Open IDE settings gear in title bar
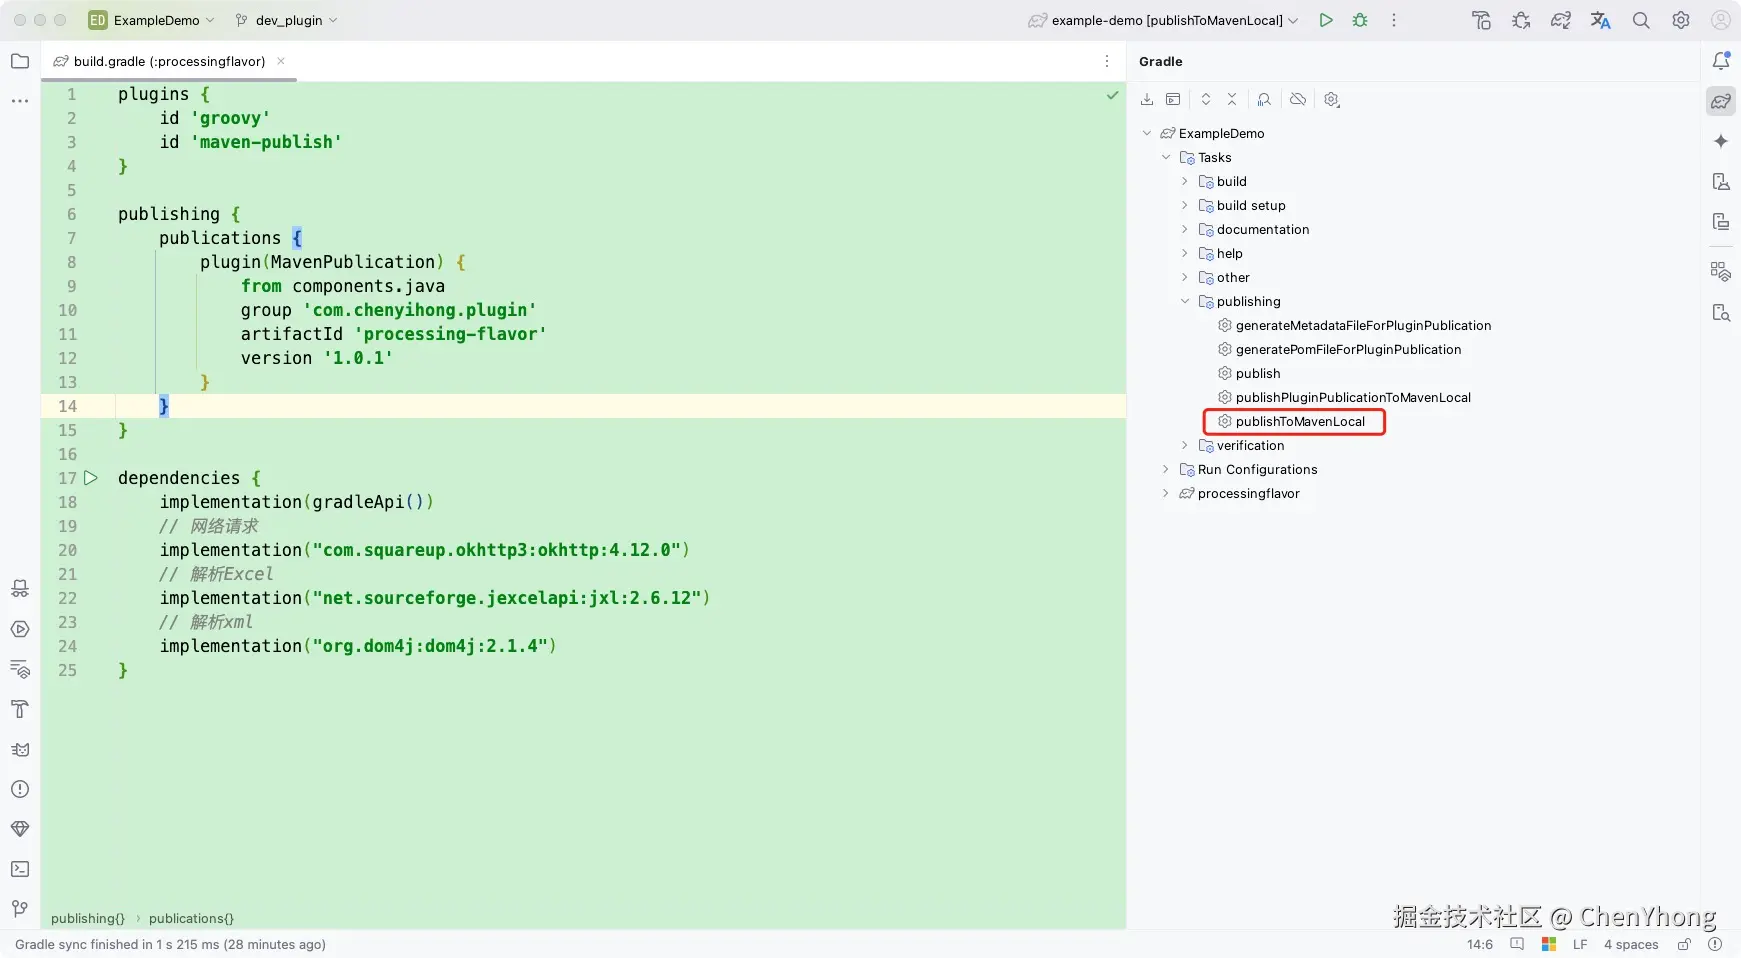Viewport: 1741px width, 958px height. pyautogui.click(x=1681, y=20)
